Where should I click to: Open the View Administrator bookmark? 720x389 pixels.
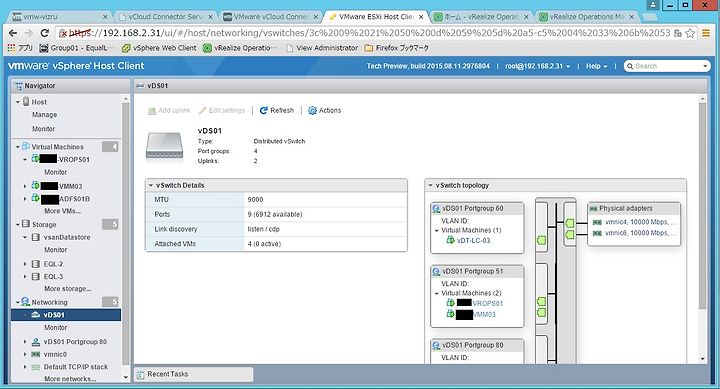[x=322, y=48]
